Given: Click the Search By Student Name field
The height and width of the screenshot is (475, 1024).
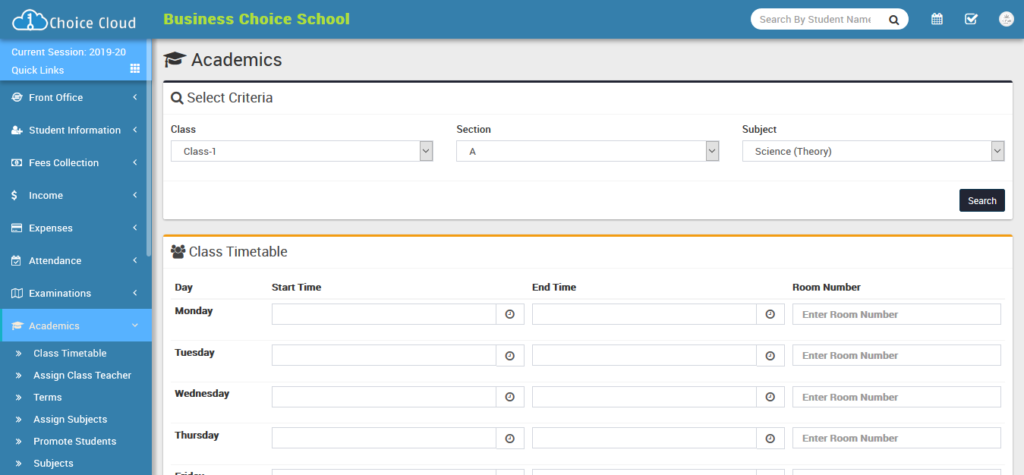Looking at the screenshot, I should pyautogui.click(x=816, y=20).
